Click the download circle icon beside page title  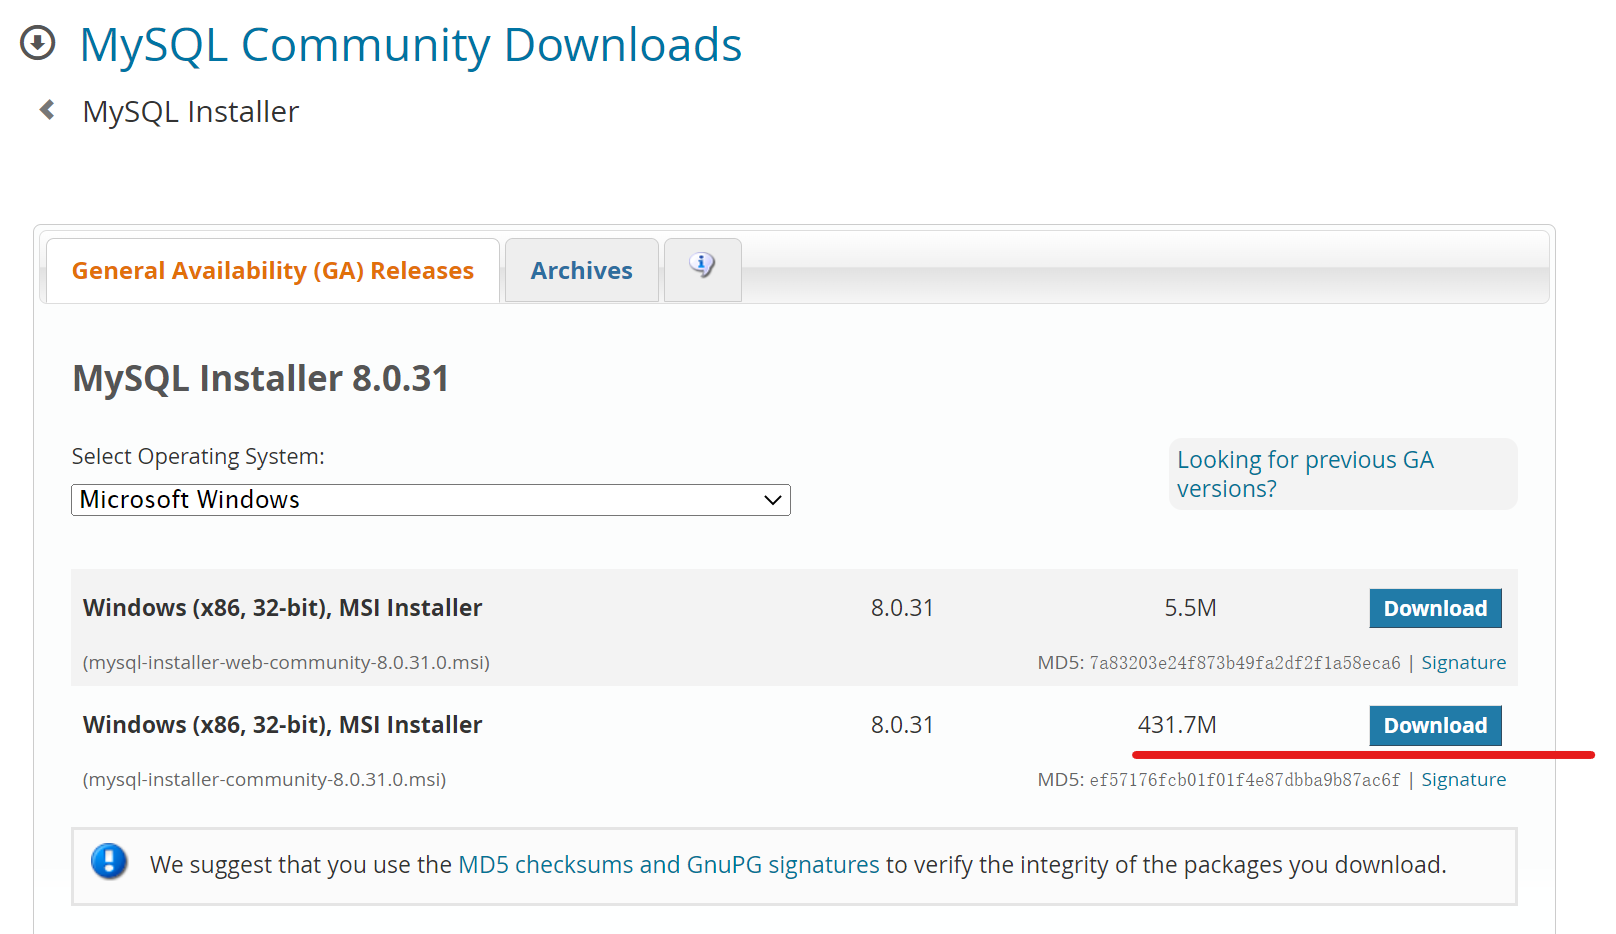point(38,43)
